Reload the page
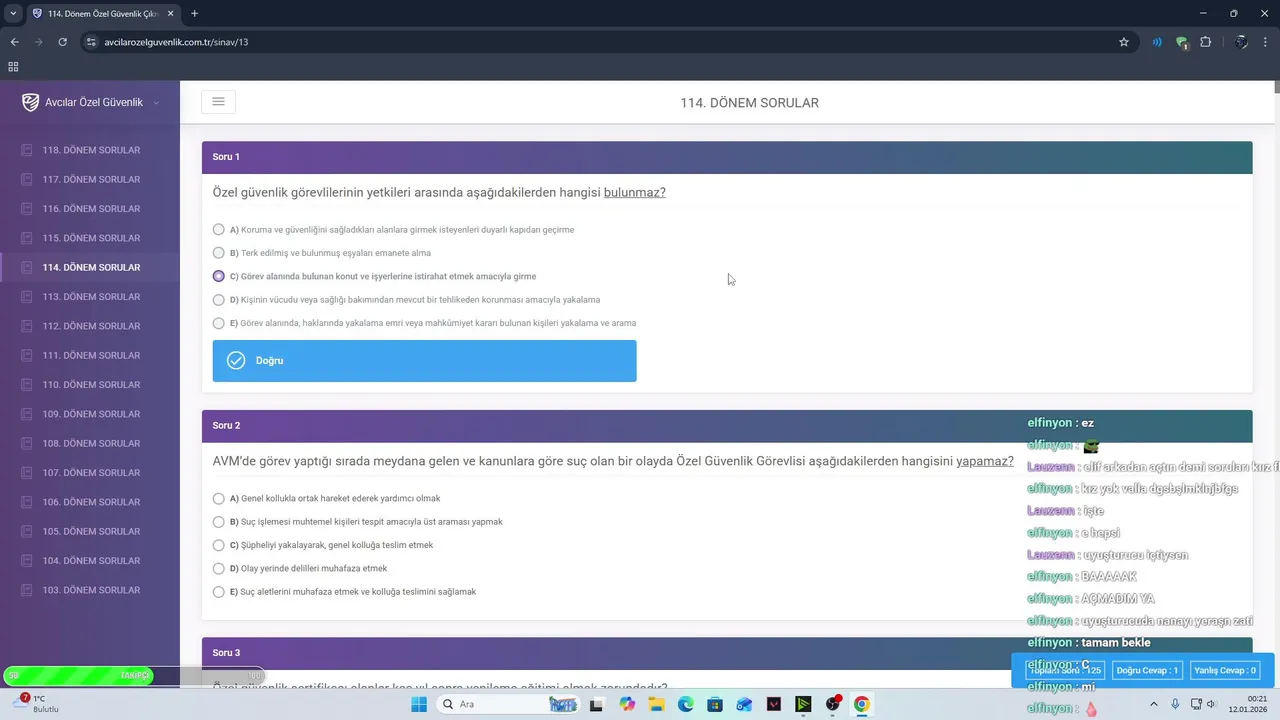 pyautogui.click(x=62, y=42)
